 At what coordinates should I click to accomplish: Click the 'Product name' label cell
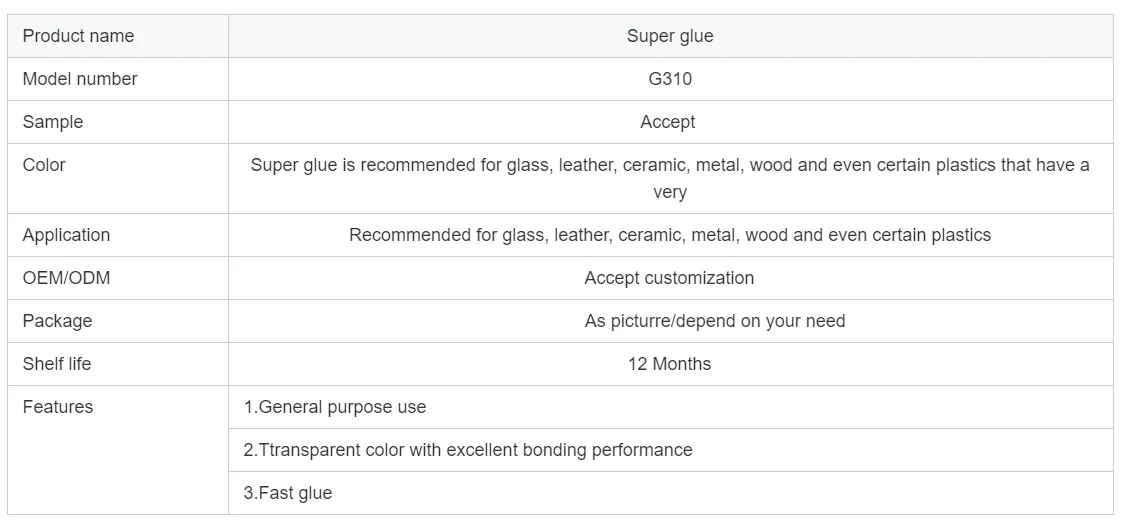78,36
